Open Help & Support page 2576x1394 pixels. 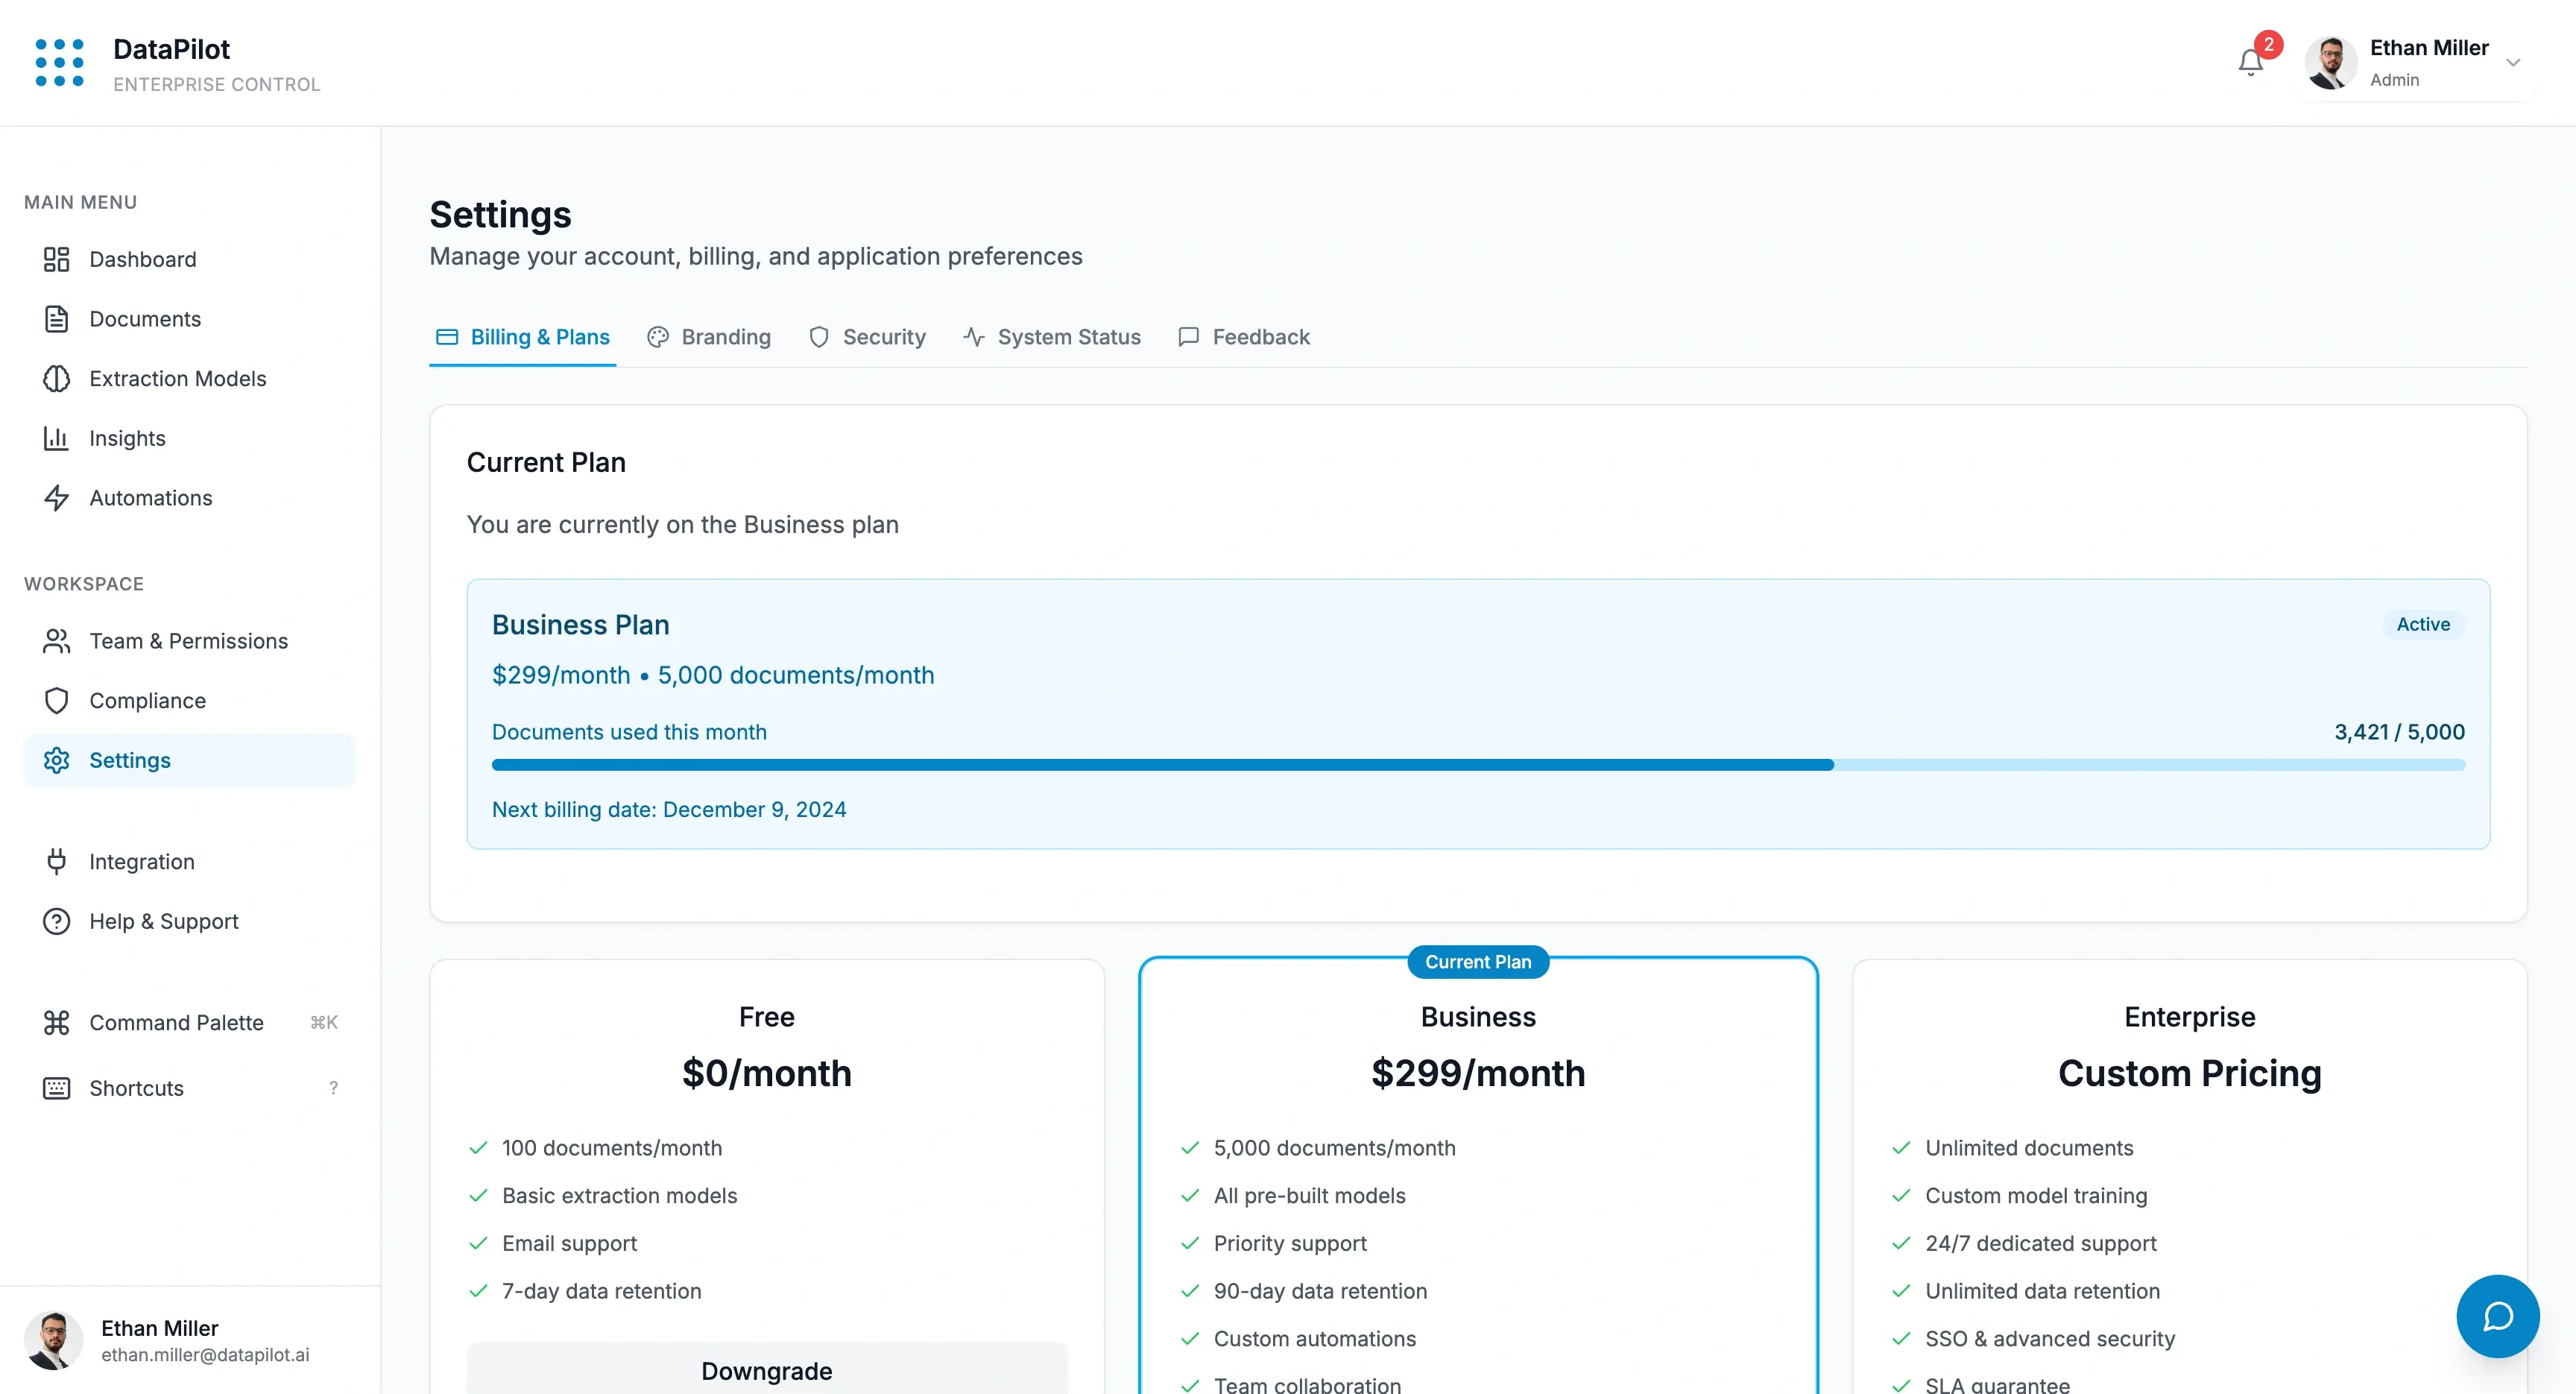pyautogui.click(x=163, y=921)
